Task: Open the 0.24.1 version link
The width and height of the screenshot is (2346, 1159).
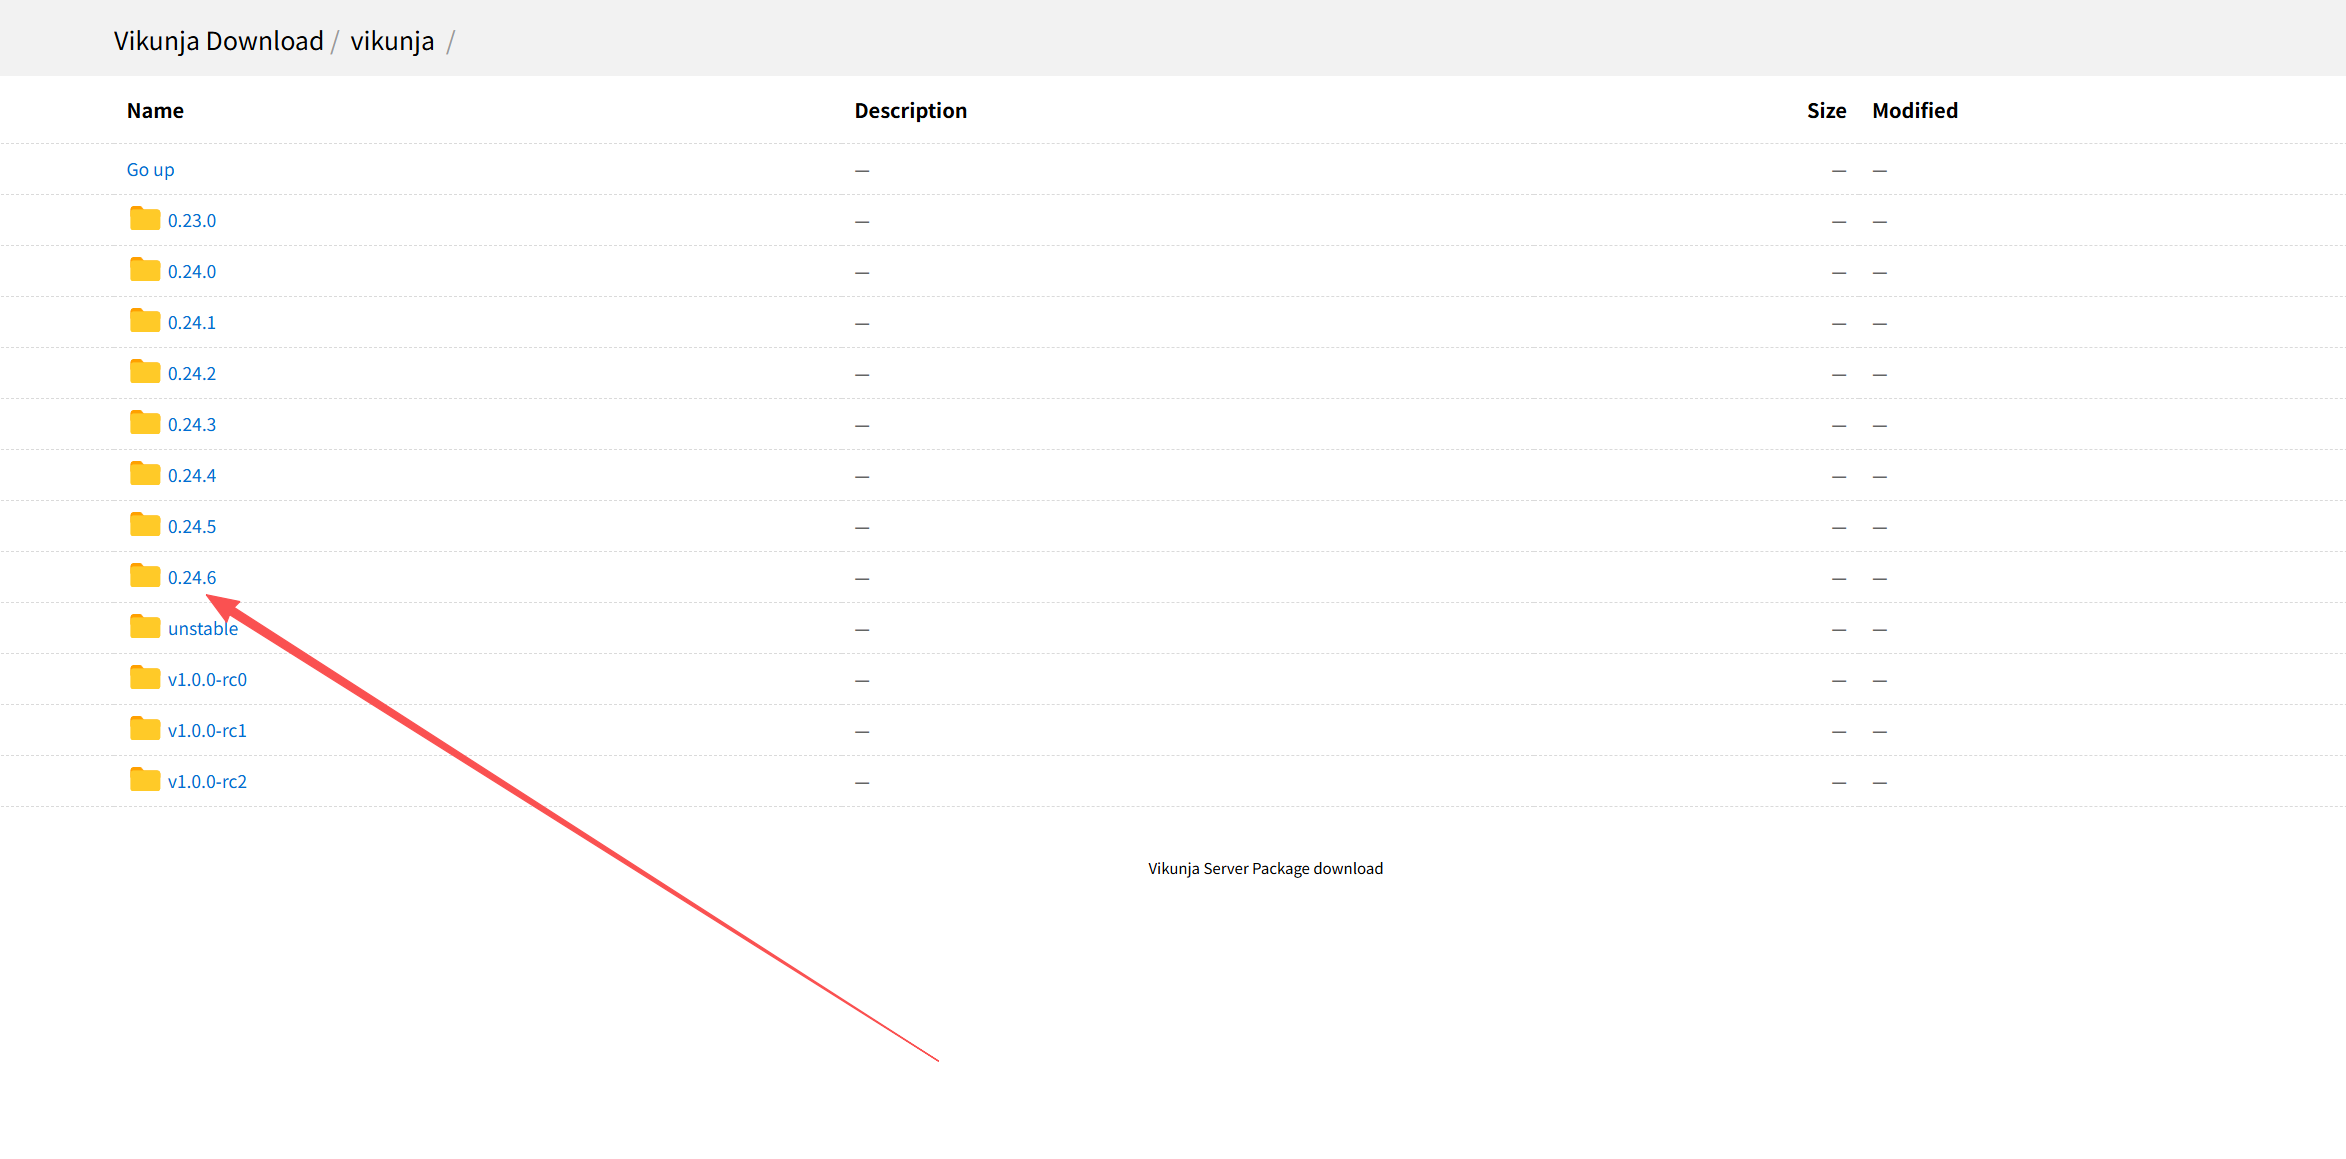Action: 191,323
